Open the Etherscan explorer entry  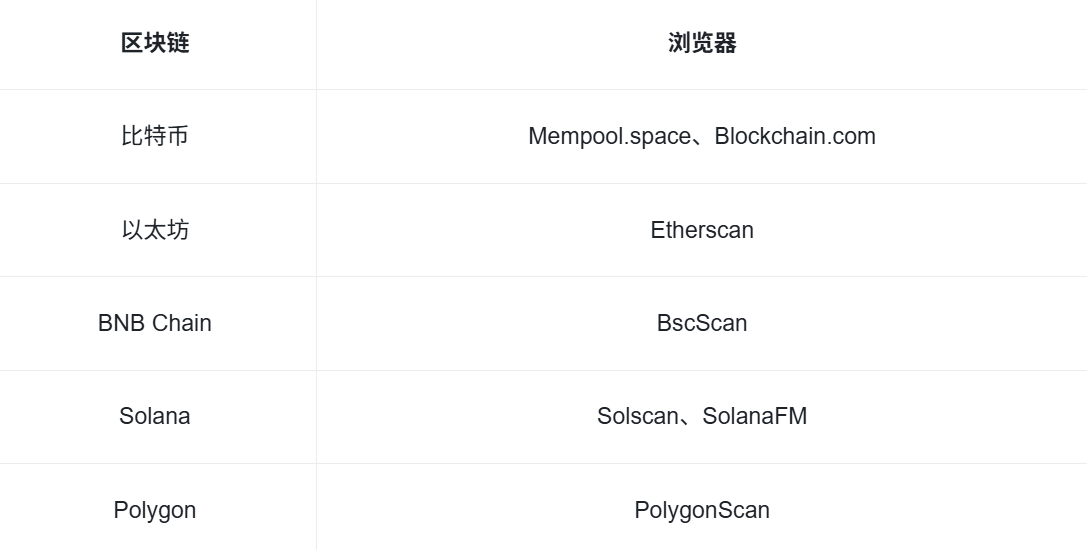tap(702, 230)
